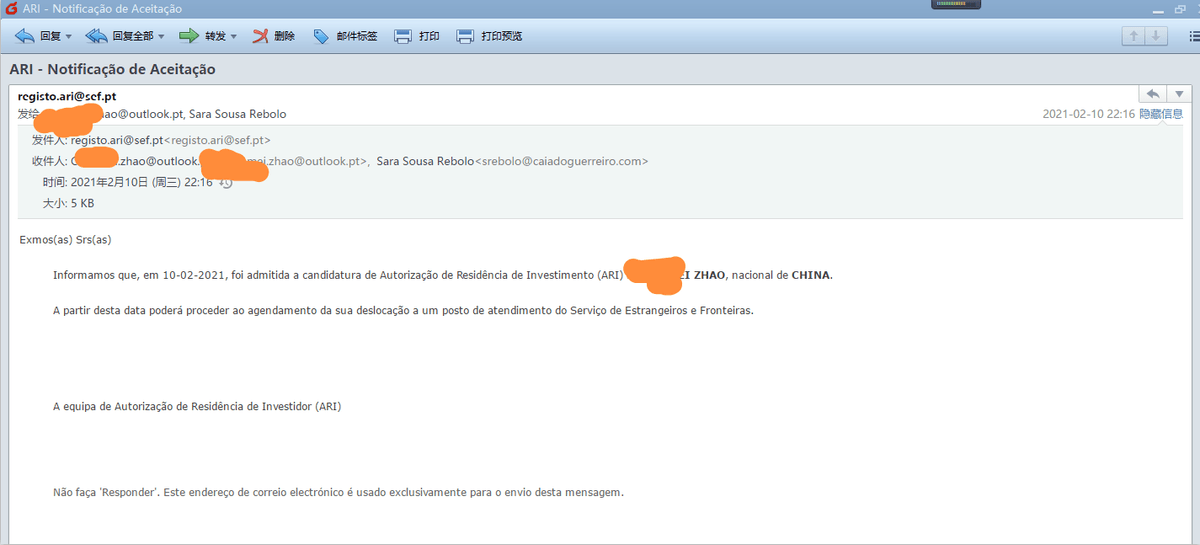Click recipient Sara Sousa Rebolo in 收件人 row
Image resolution: width=1200 pixels, height=545 pixels.
coord(425,161)
